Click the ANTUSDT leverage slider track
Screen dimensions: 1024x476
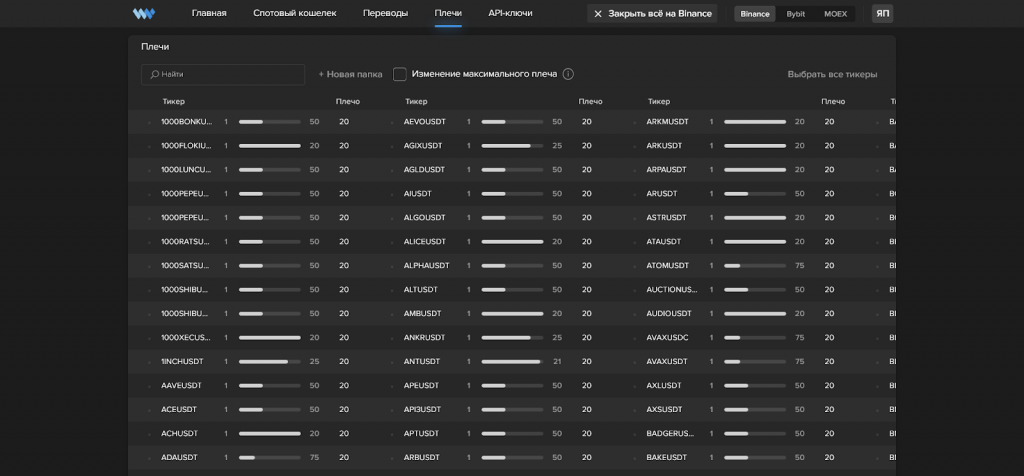tap(512, 362)
